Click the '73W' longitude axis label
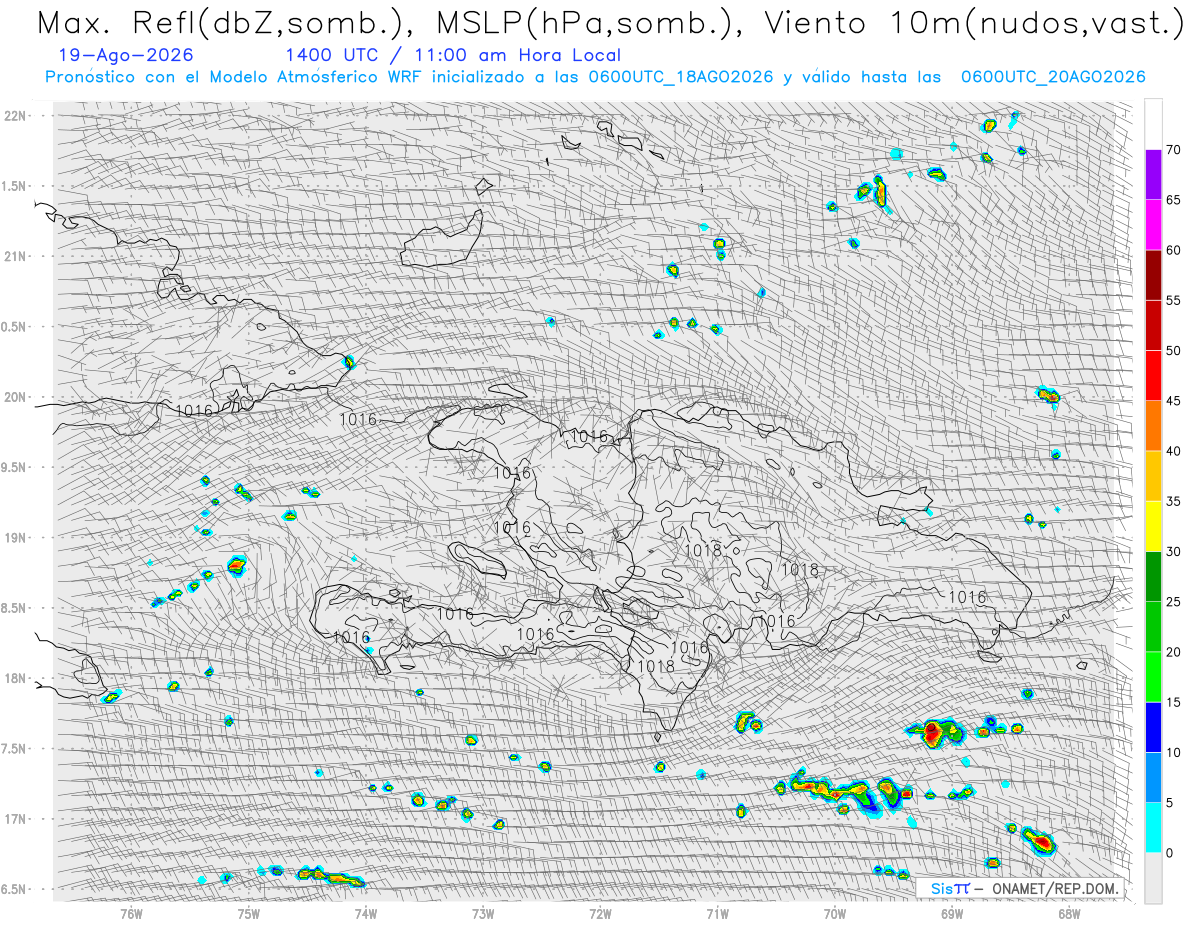This screenshot has height=927, width=1200. pyautogui.click(x=483, y=913)
